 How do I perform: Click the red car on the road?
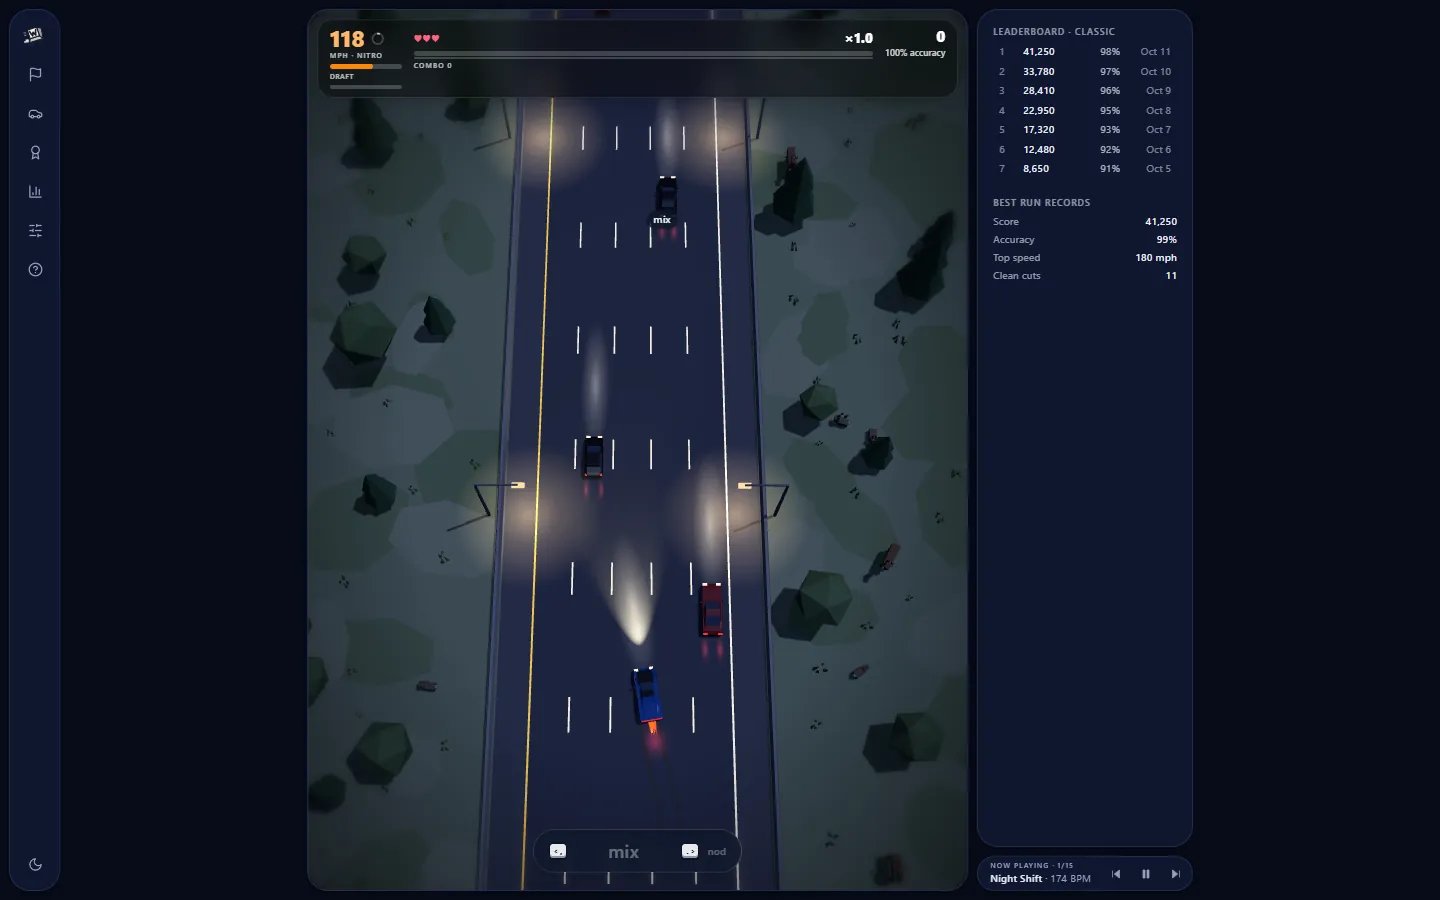click(711, 609)
